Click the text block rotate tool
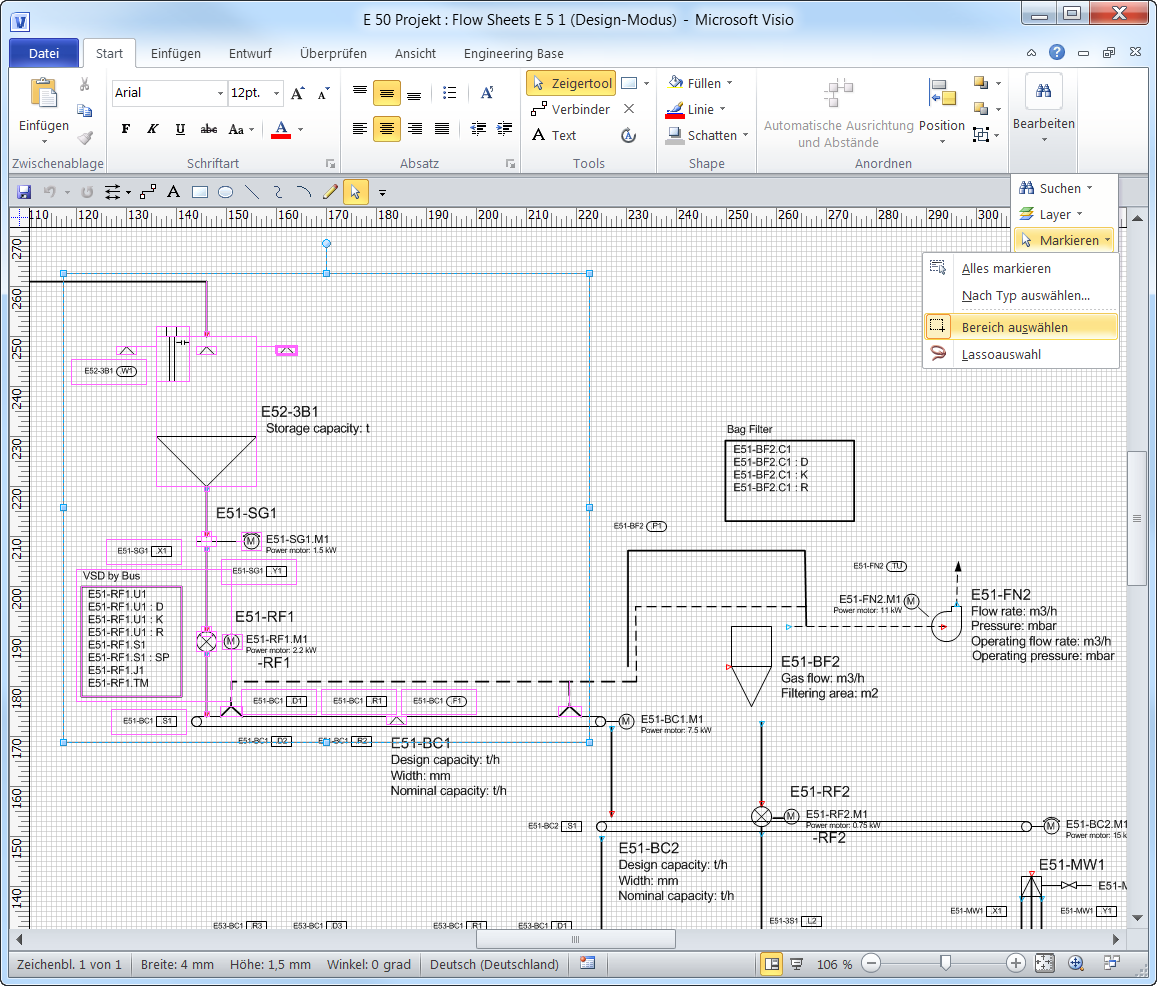The image size is (1157, 986). [x=629, y=135]
